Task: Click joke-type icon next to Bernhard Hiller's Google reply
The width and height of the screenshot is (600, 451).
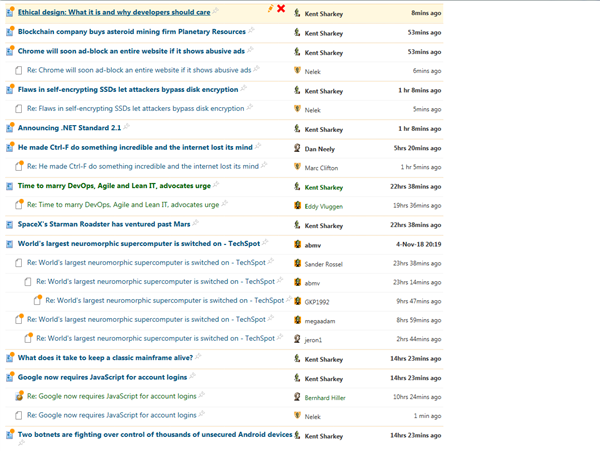Action: (19, 396)
